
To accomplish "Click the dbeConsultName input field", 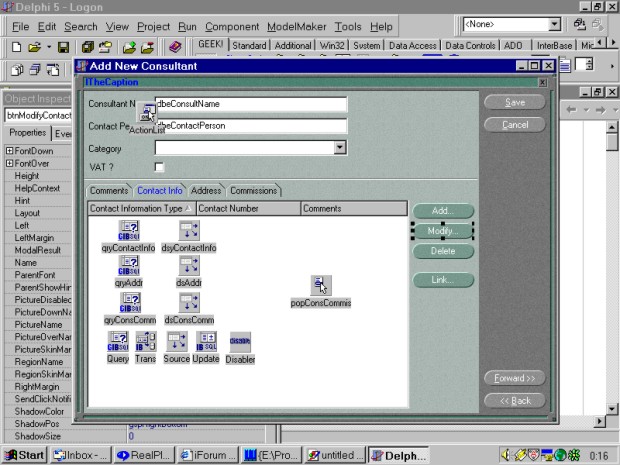I will coord(251,104).
